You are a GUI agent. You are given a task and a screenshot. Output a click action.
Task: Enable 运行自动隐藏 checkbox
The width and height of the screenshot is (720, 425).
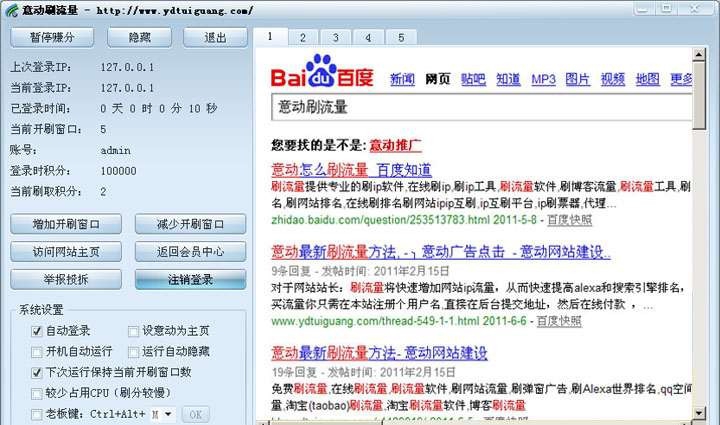click(133, 352)
